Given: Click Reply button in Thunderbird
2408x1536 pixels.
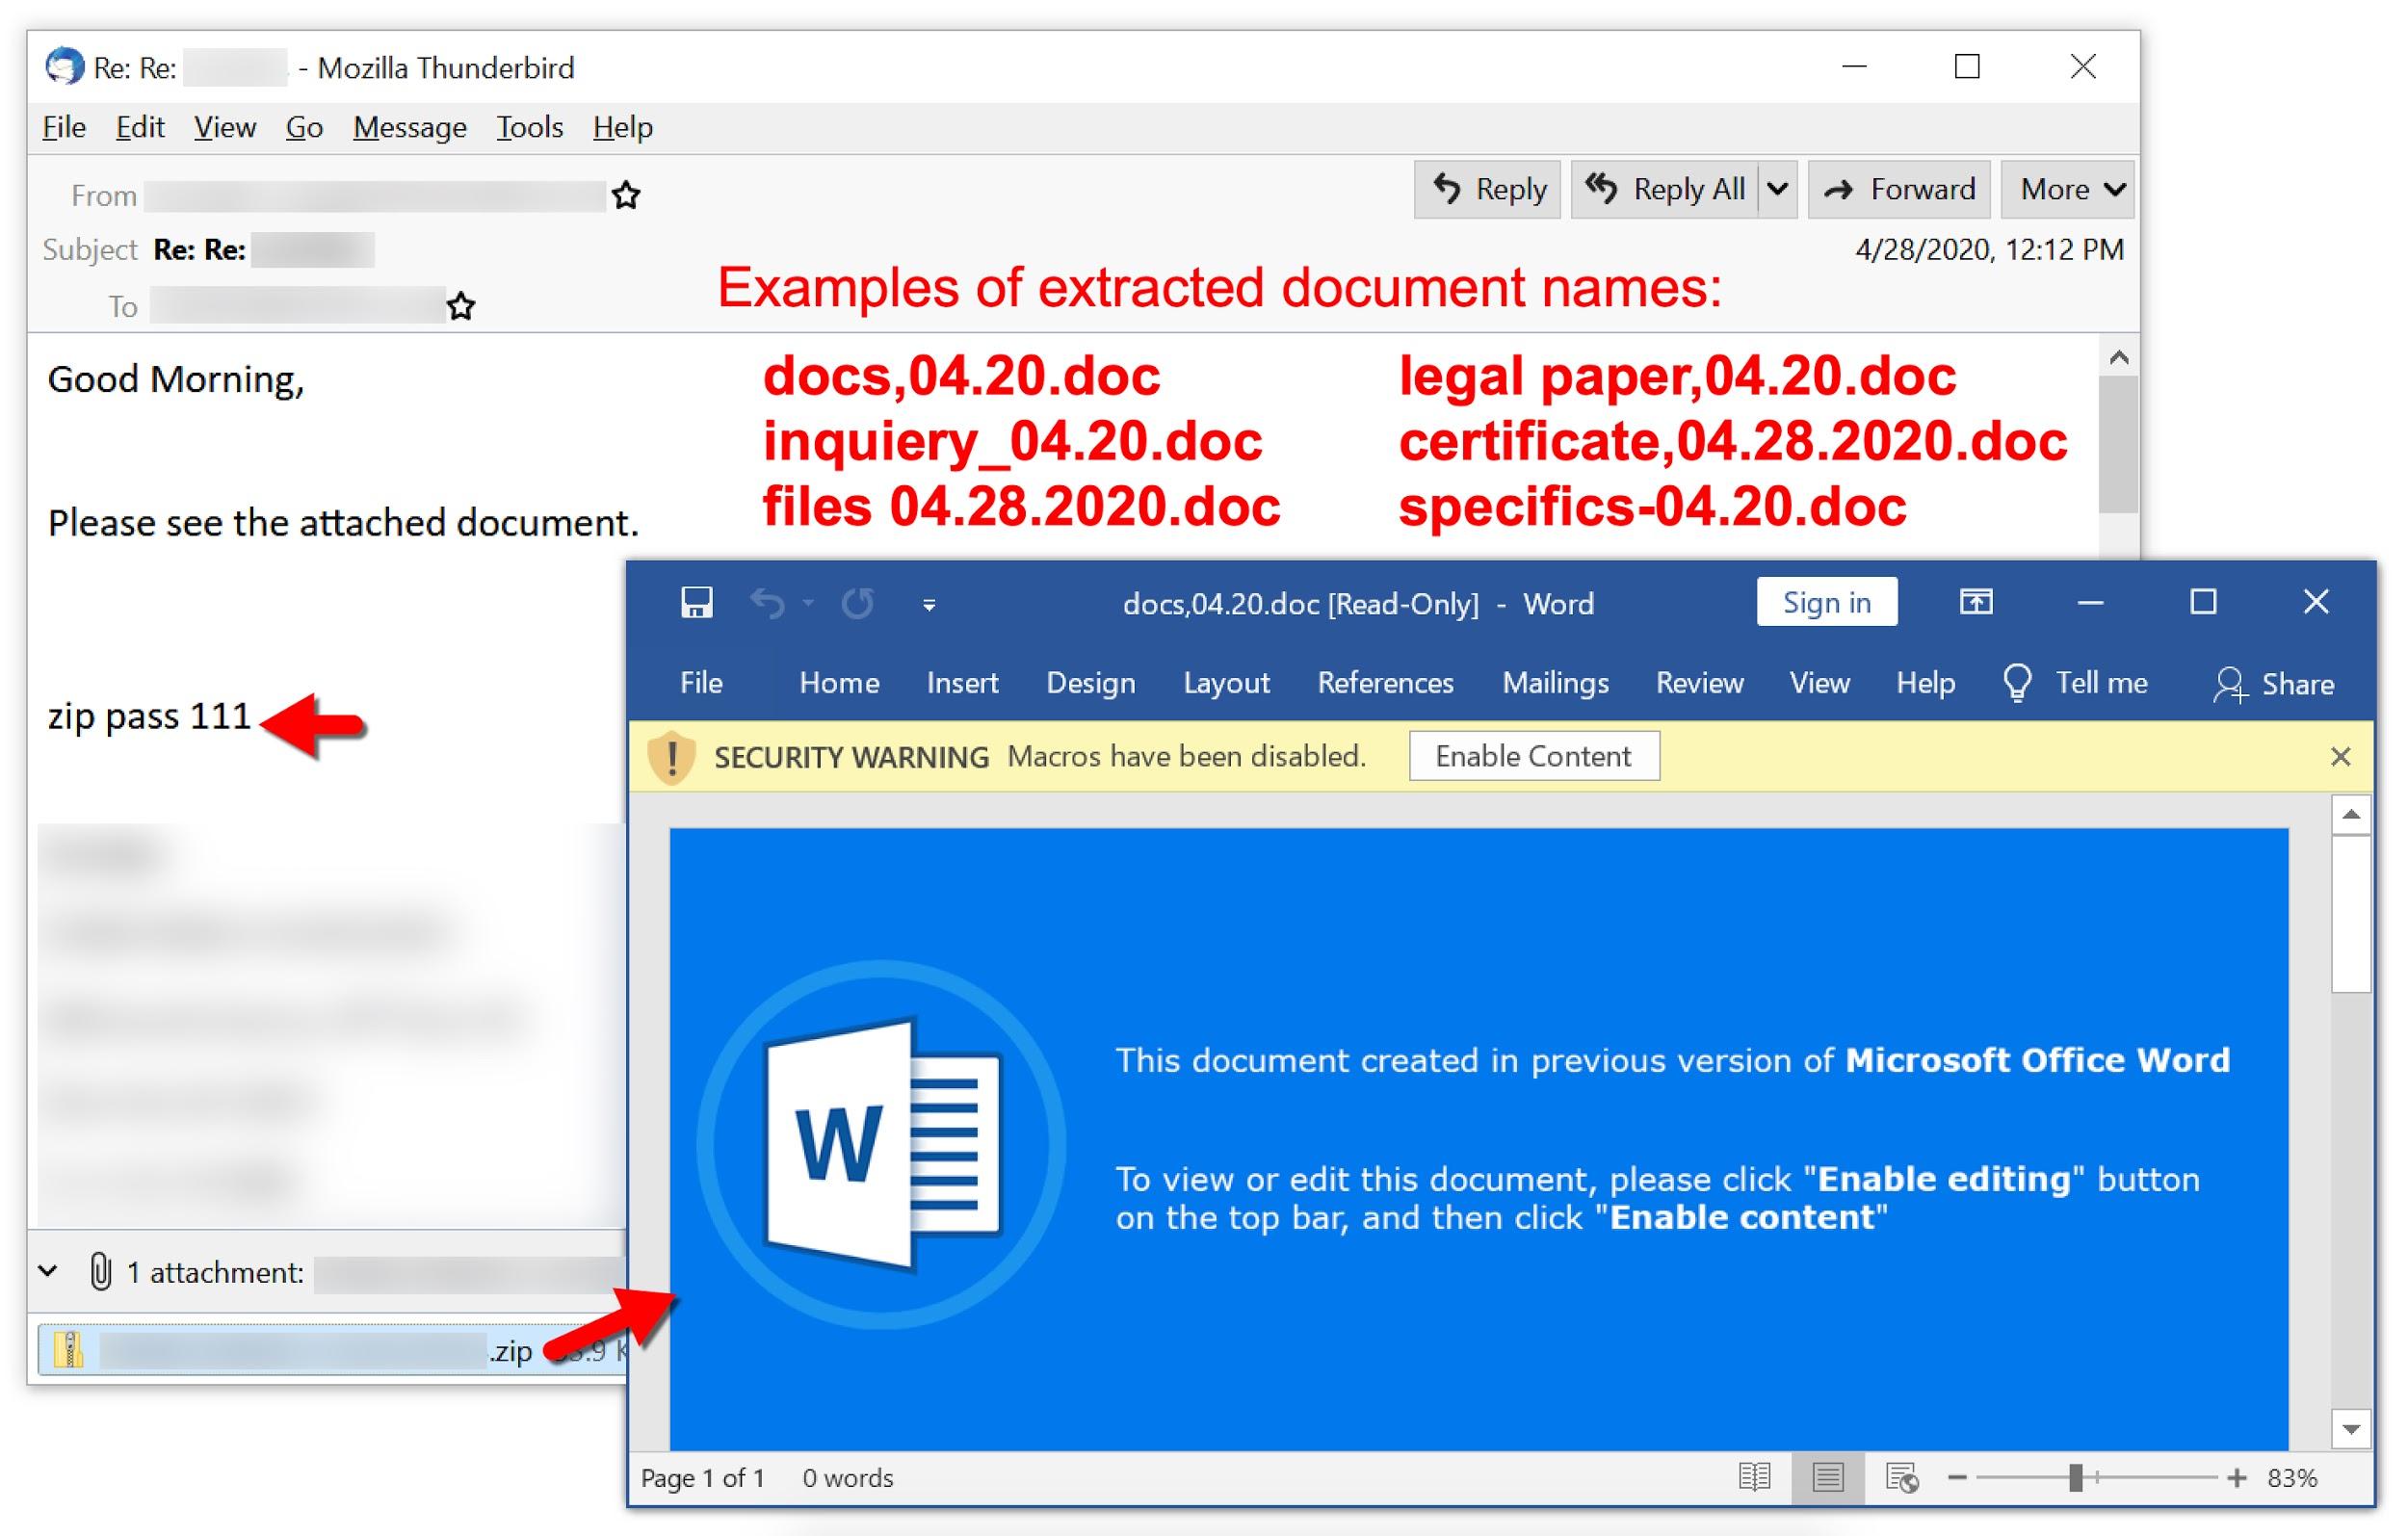Looking at the screenshot, I should coord(1487,189).
